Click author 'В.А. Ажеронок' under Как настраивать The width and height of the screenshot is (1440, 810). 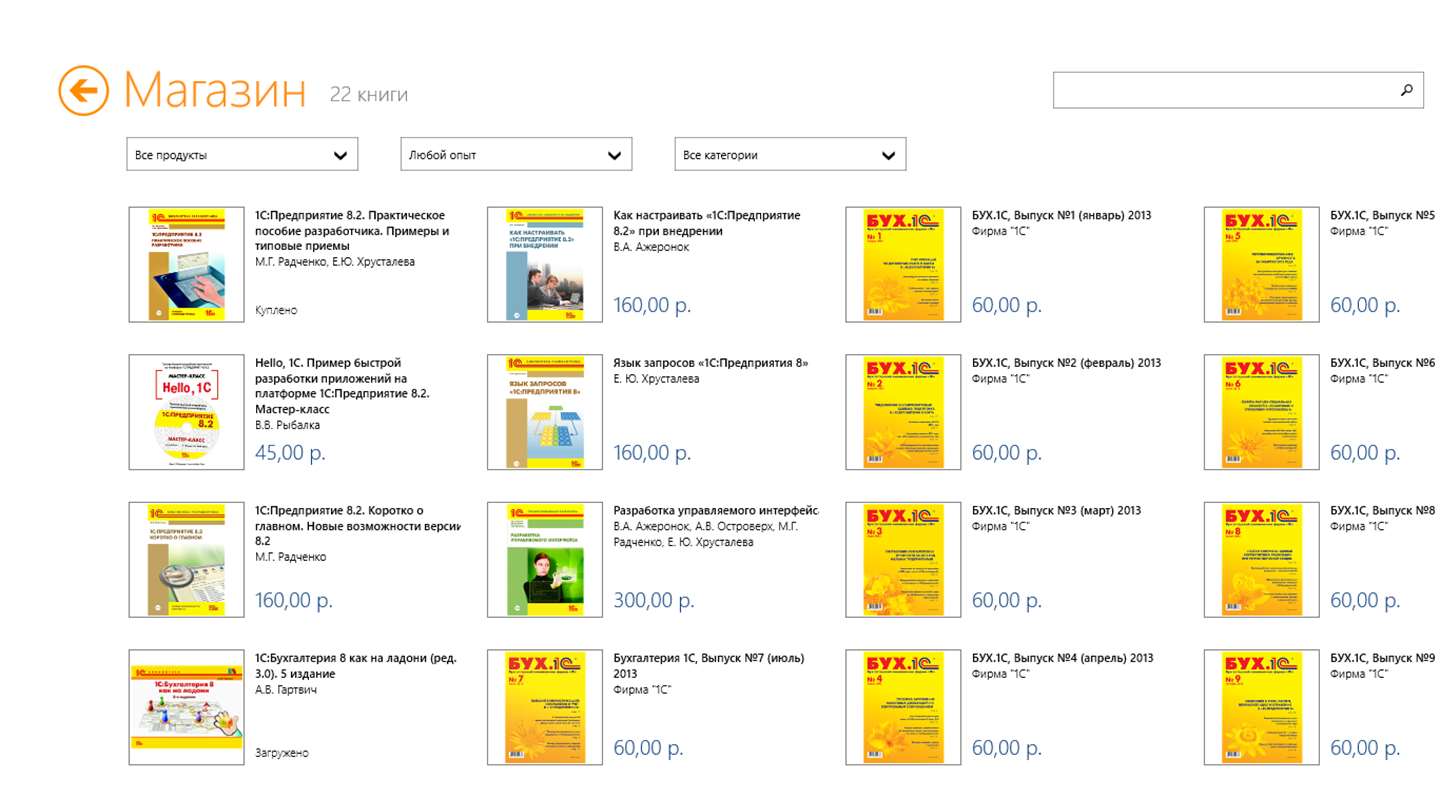tap(651, 247)
